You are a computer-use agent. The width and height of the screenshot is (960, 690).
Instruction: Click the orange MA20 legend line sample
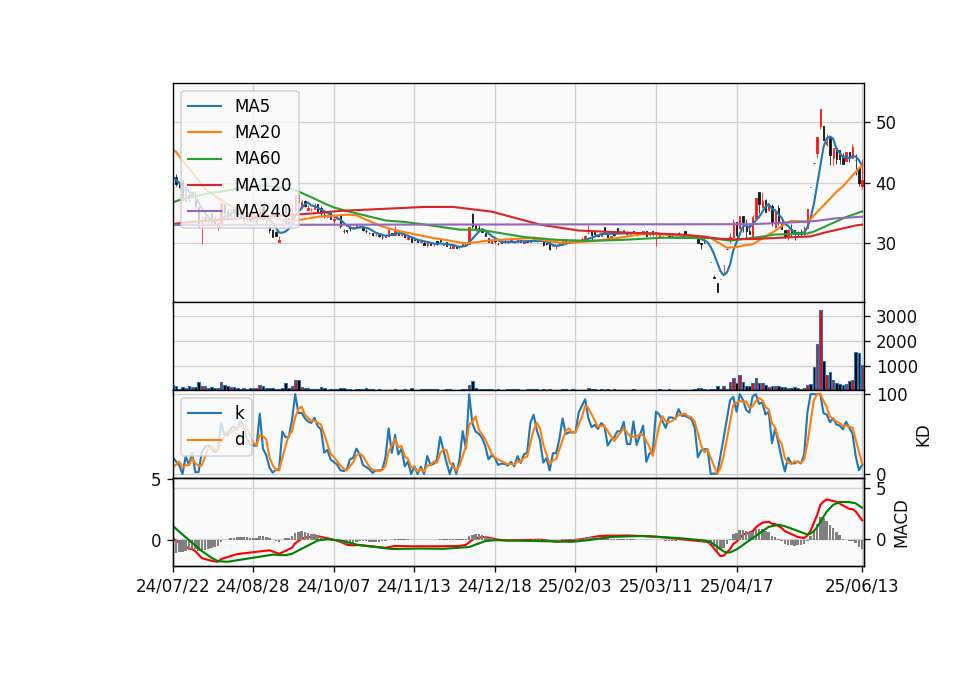[205, 133]
